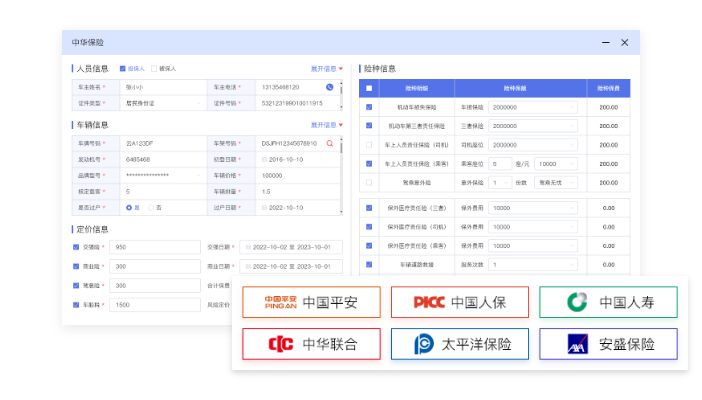702x400 pixels.
Task: Close the 中华保险 window
Action: [625, 42]
